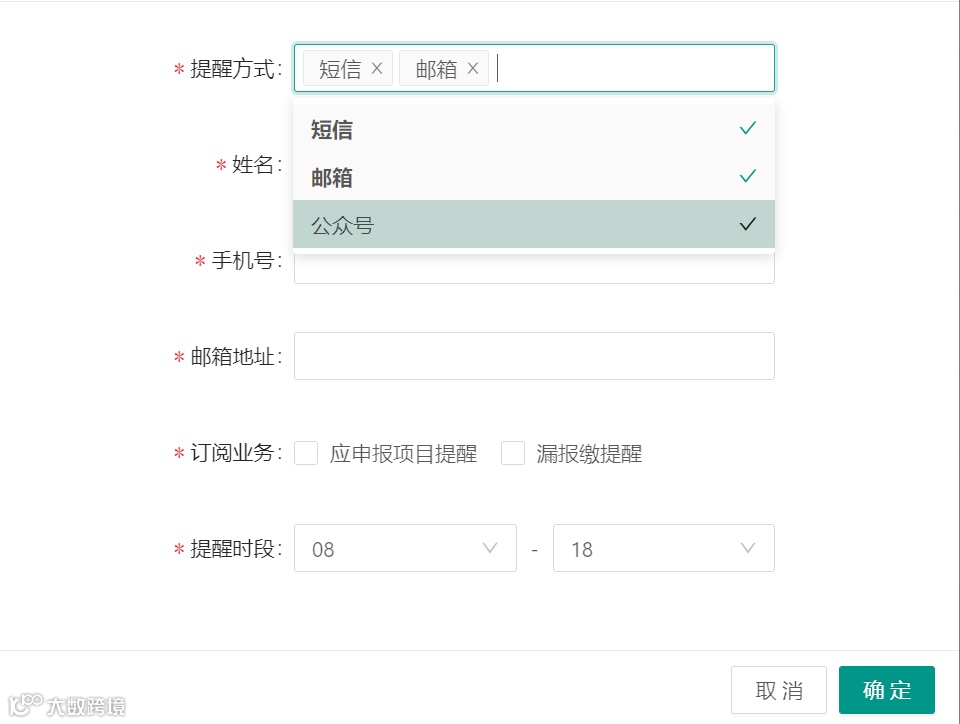The height and width of the screenshot is (724, 960).
Task: Remove the 邮箱 tag from selection
Action: click(473, 68)
